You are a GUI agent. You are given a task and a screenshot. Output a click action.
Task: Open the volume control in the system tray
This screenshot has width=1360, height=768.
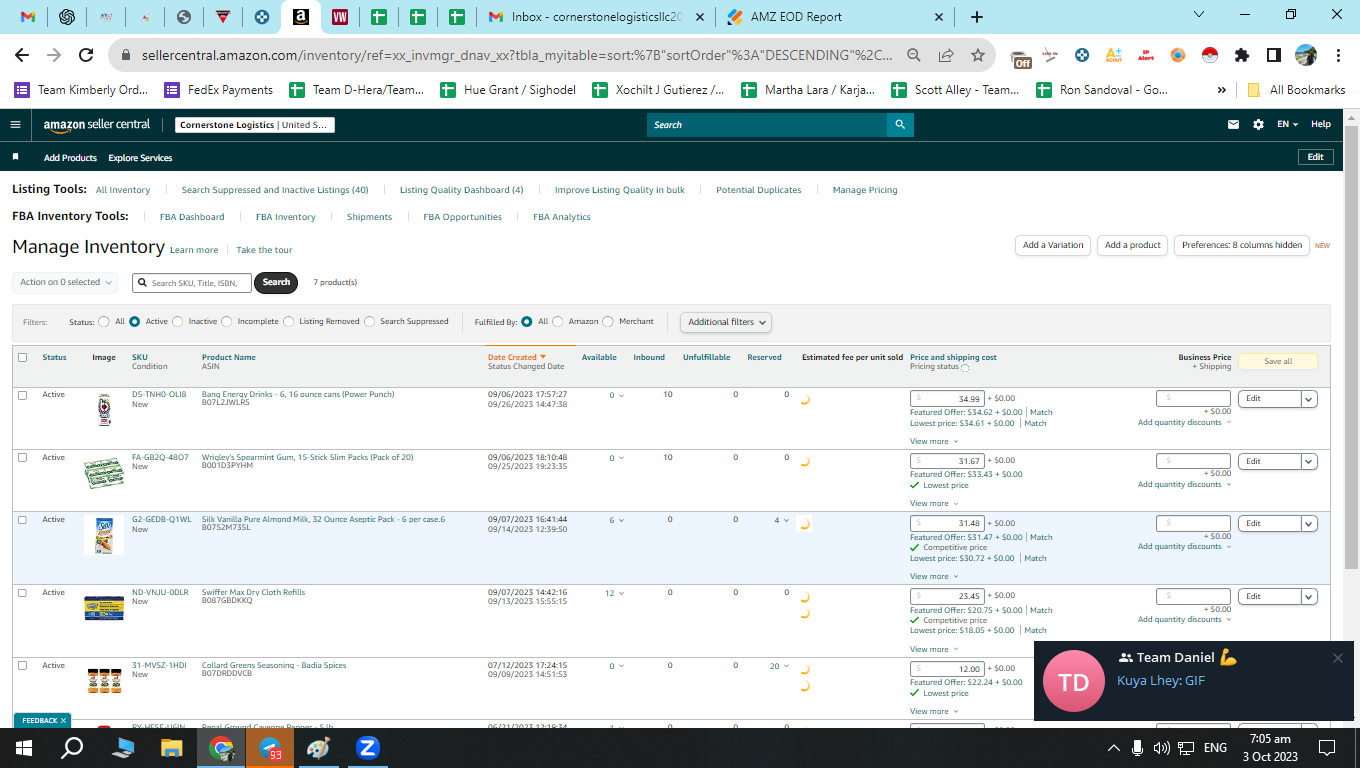click(x=1161, y=748)
